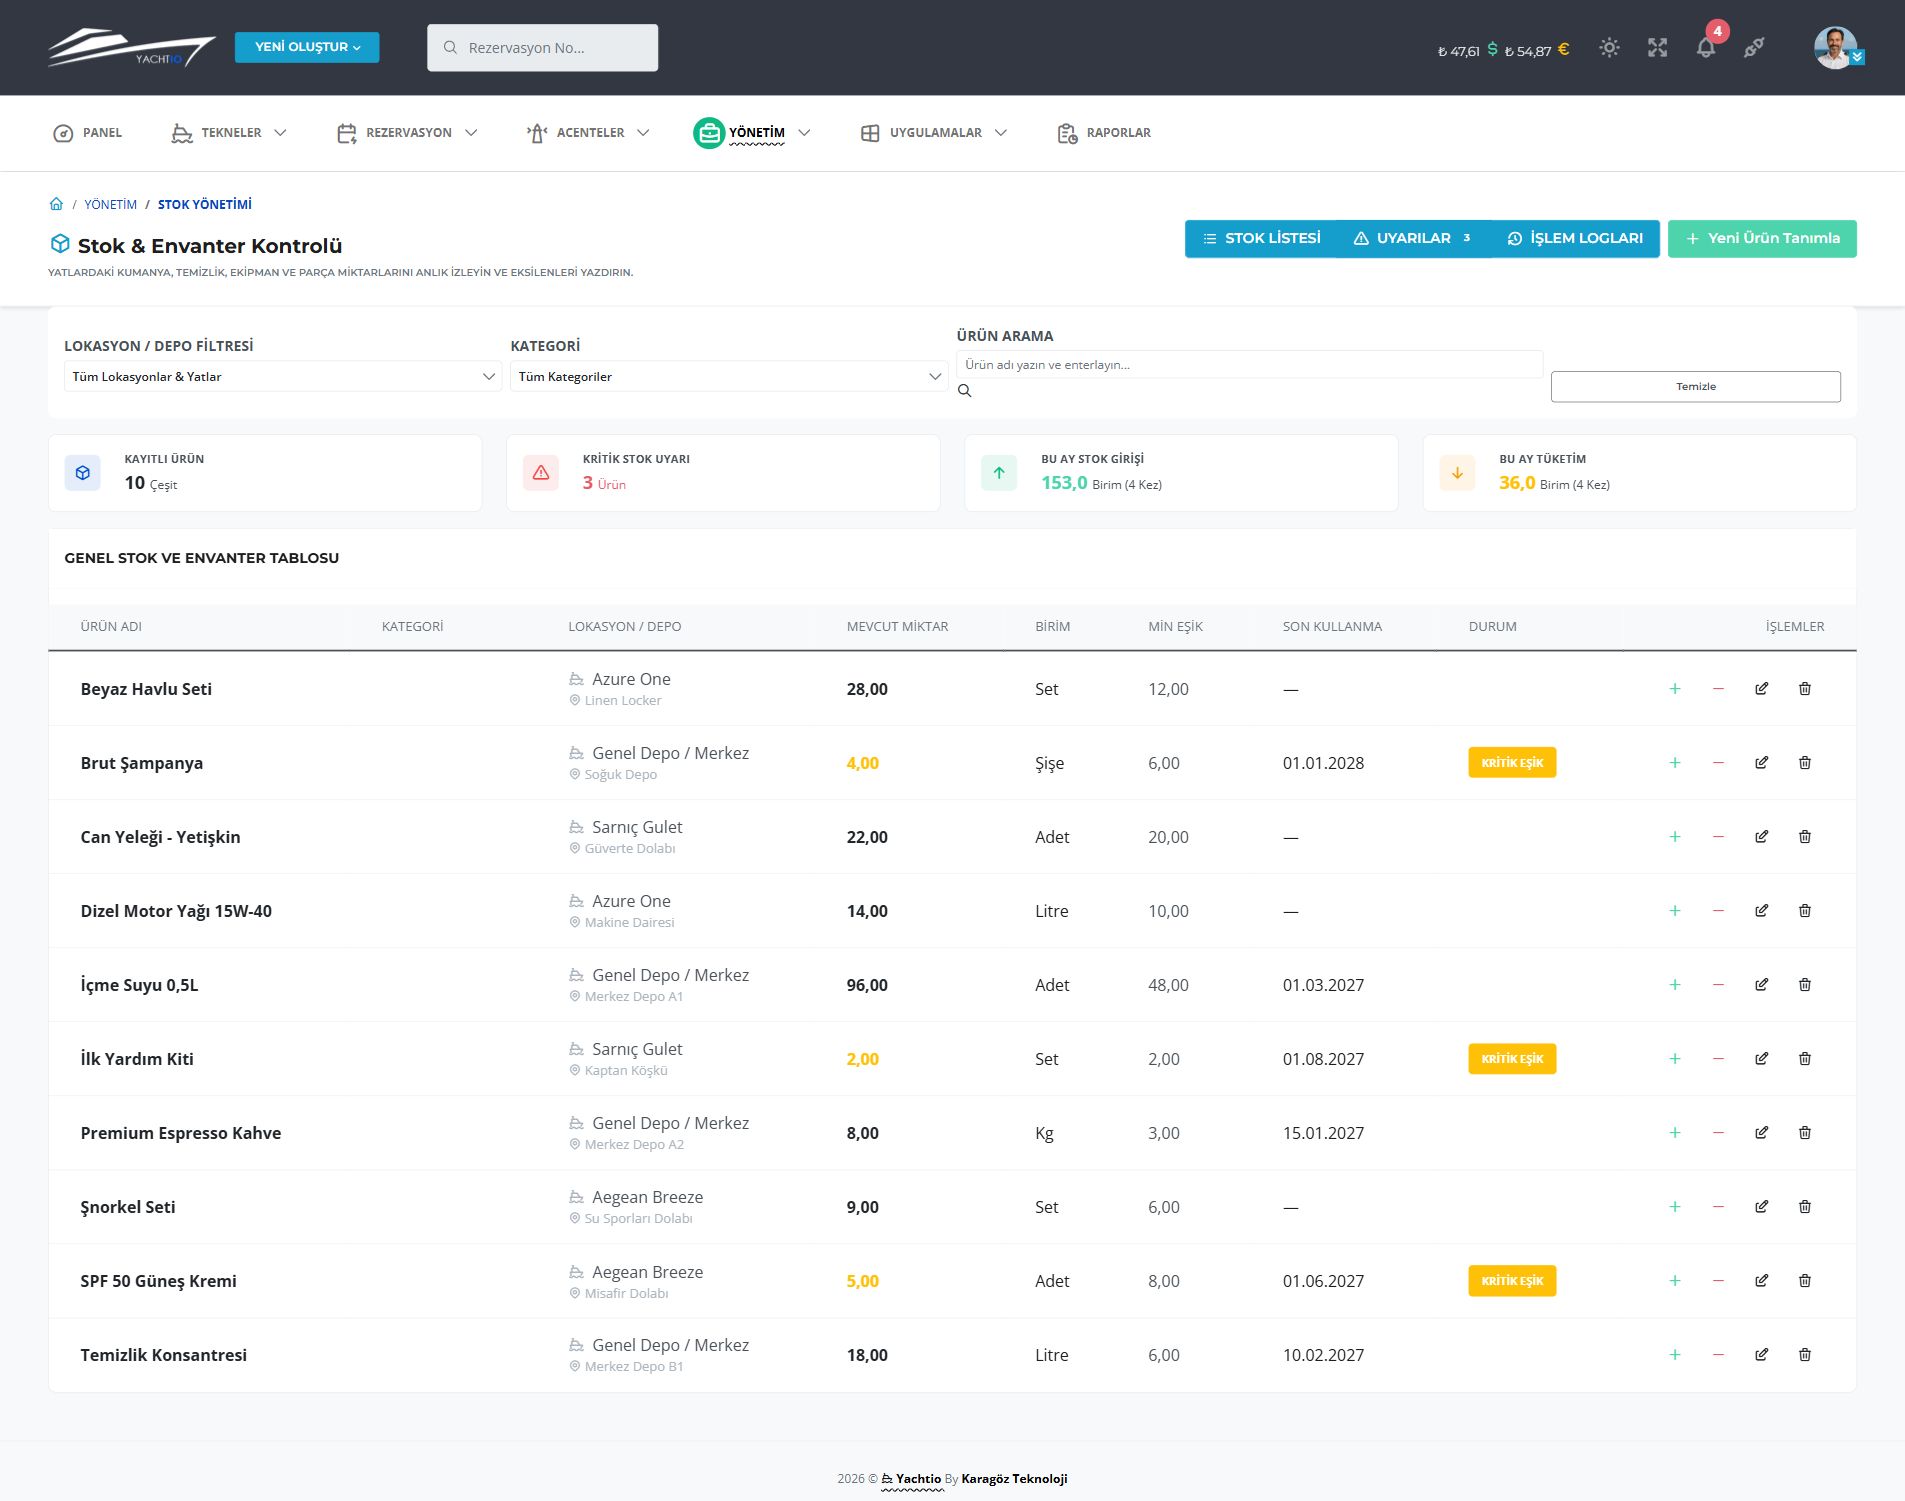Add stock to İçme Suyu 0,5L
This screenshot has width=1905, height=1501.
1675,985
